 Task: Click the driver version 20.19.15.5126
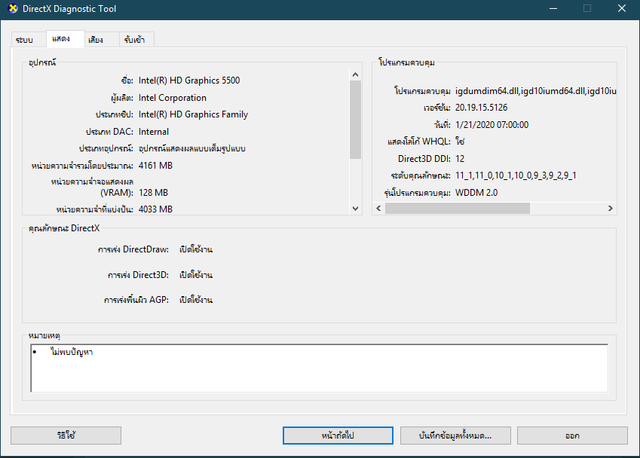[481, 108]
